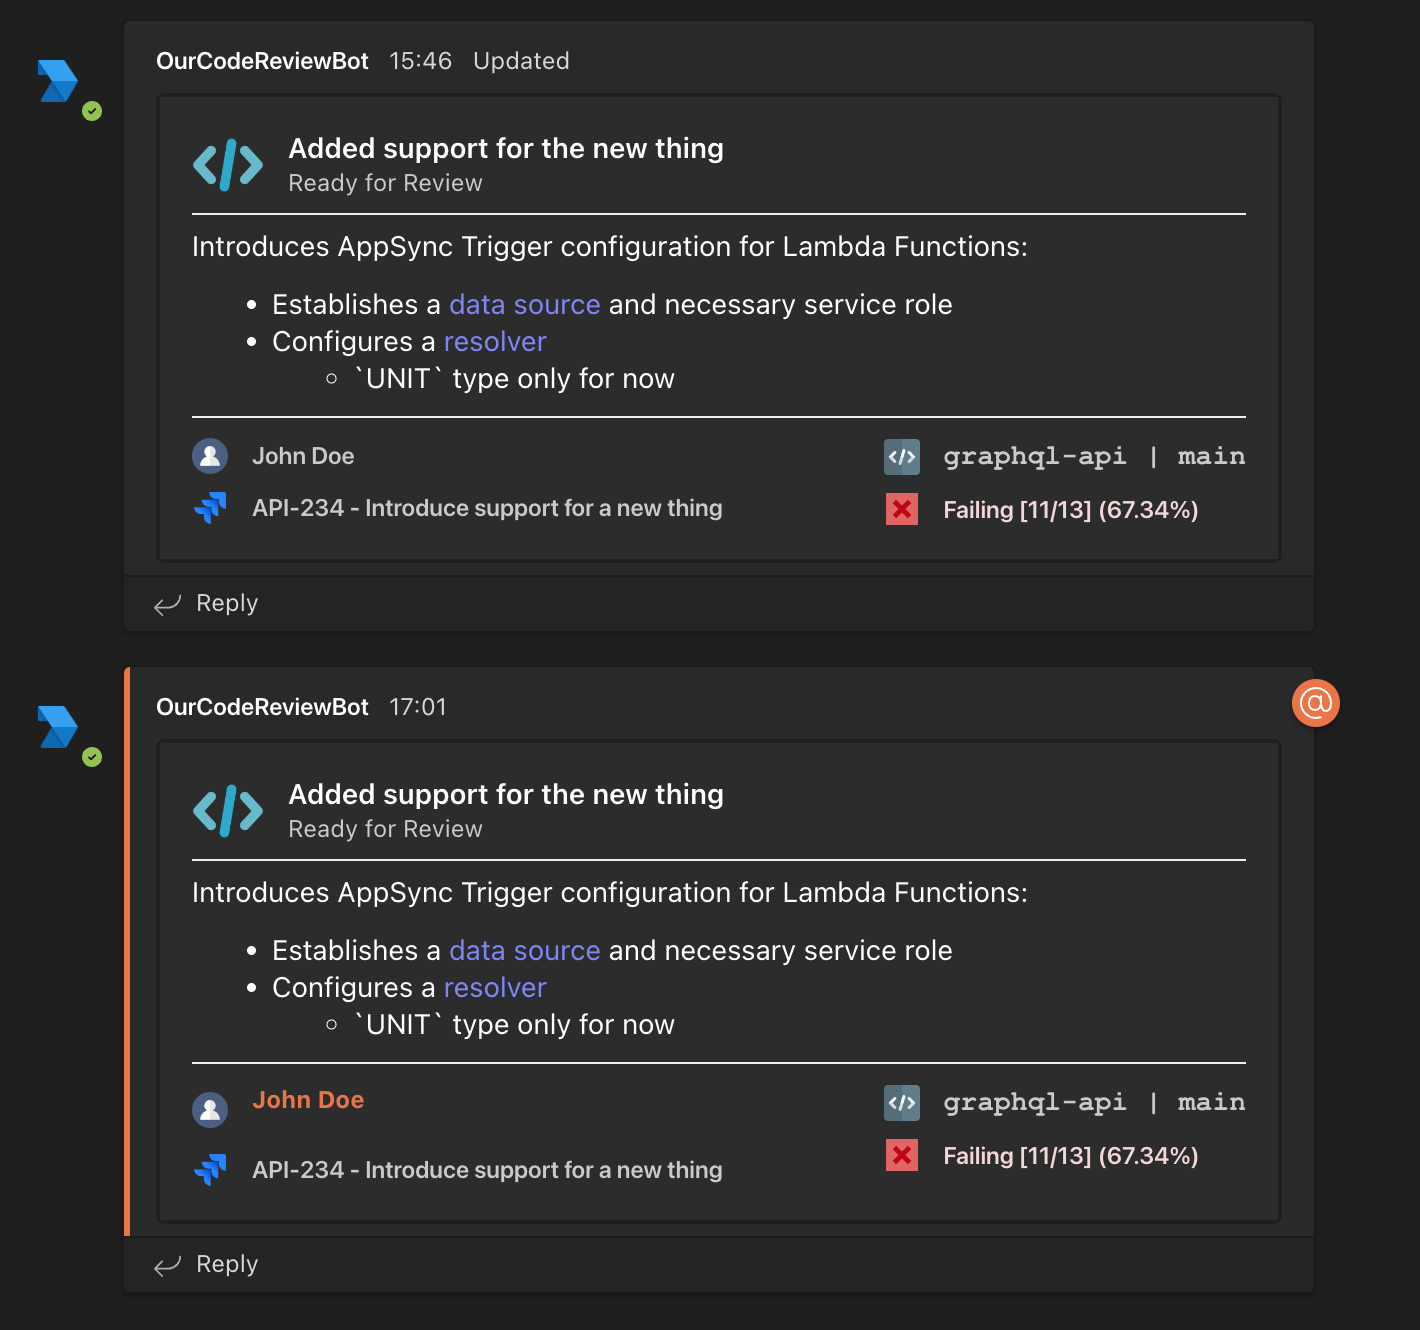The height and width of the screenshot is (1330, 1420).
Task: Click the bot avatar on the 15:46 message
Action: pyautogui.click(x=57, y=81)
